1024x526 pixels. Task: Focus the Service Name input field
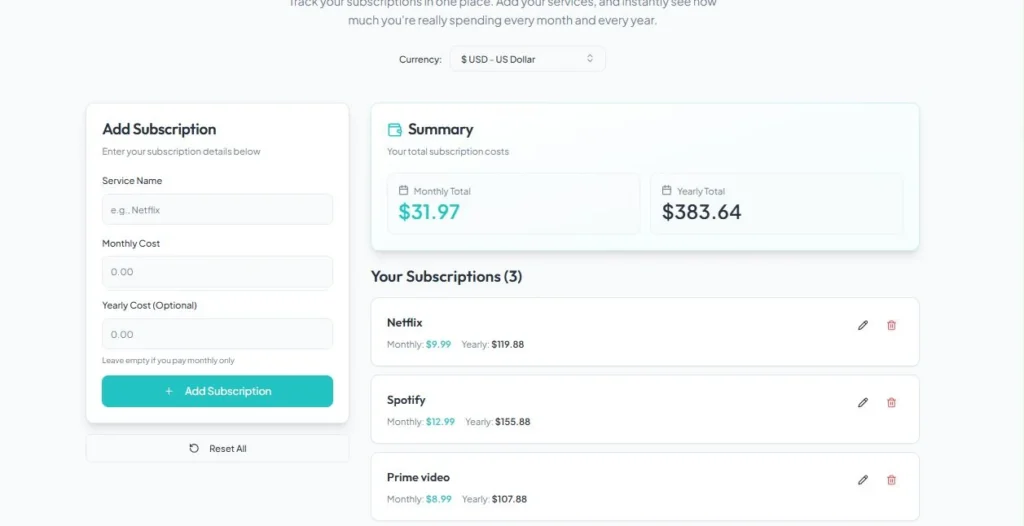[217, 210]
